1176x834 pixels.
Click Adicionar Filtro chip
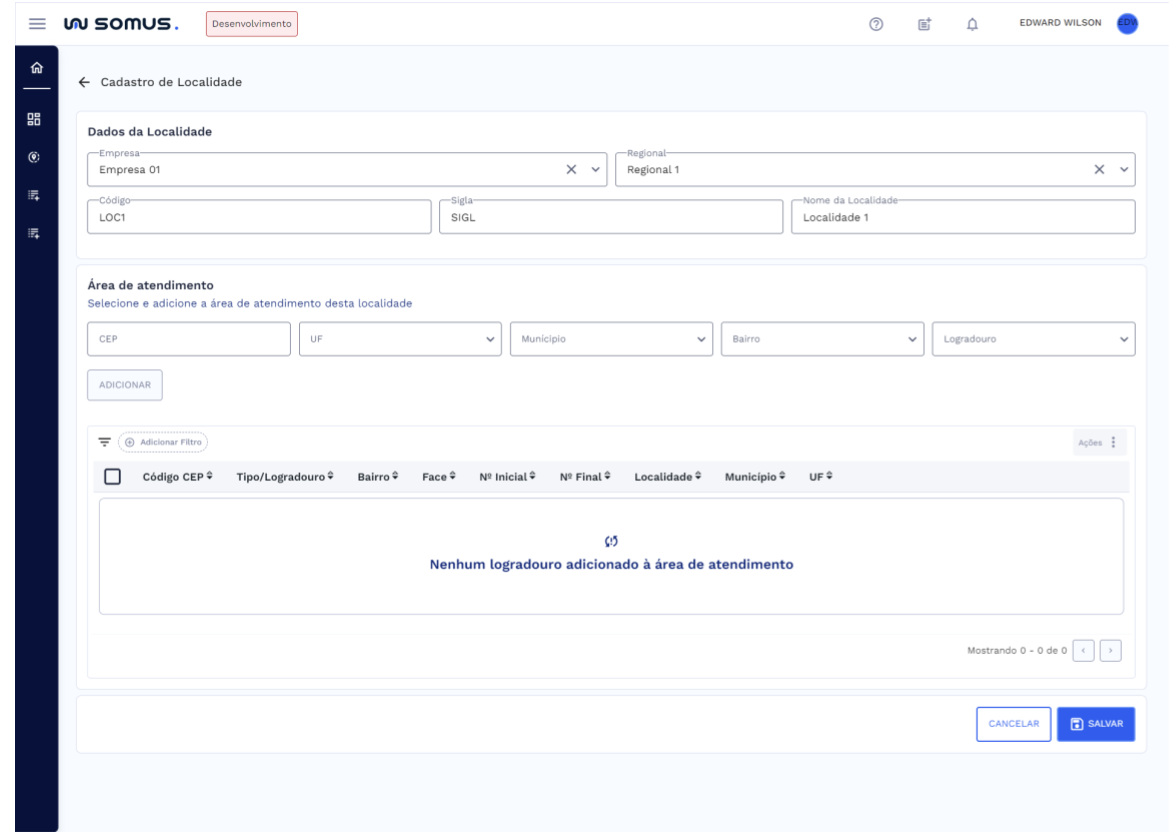[x=164, y=441]
